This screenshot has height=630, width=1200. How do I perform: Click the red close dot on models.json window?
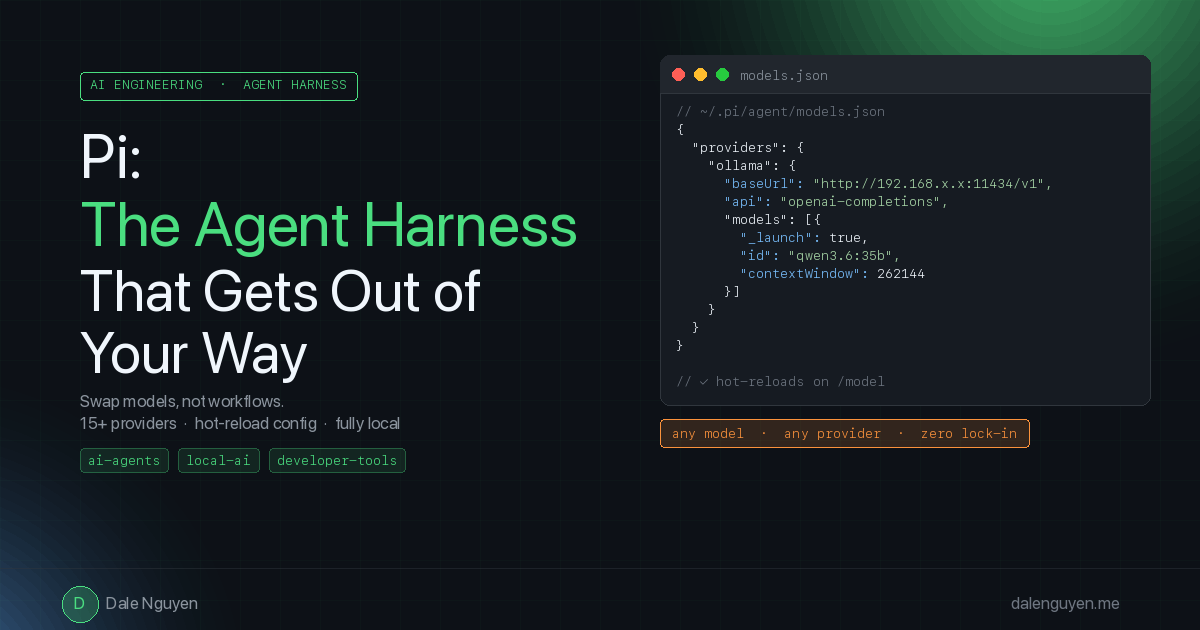[x=678, y=75]
